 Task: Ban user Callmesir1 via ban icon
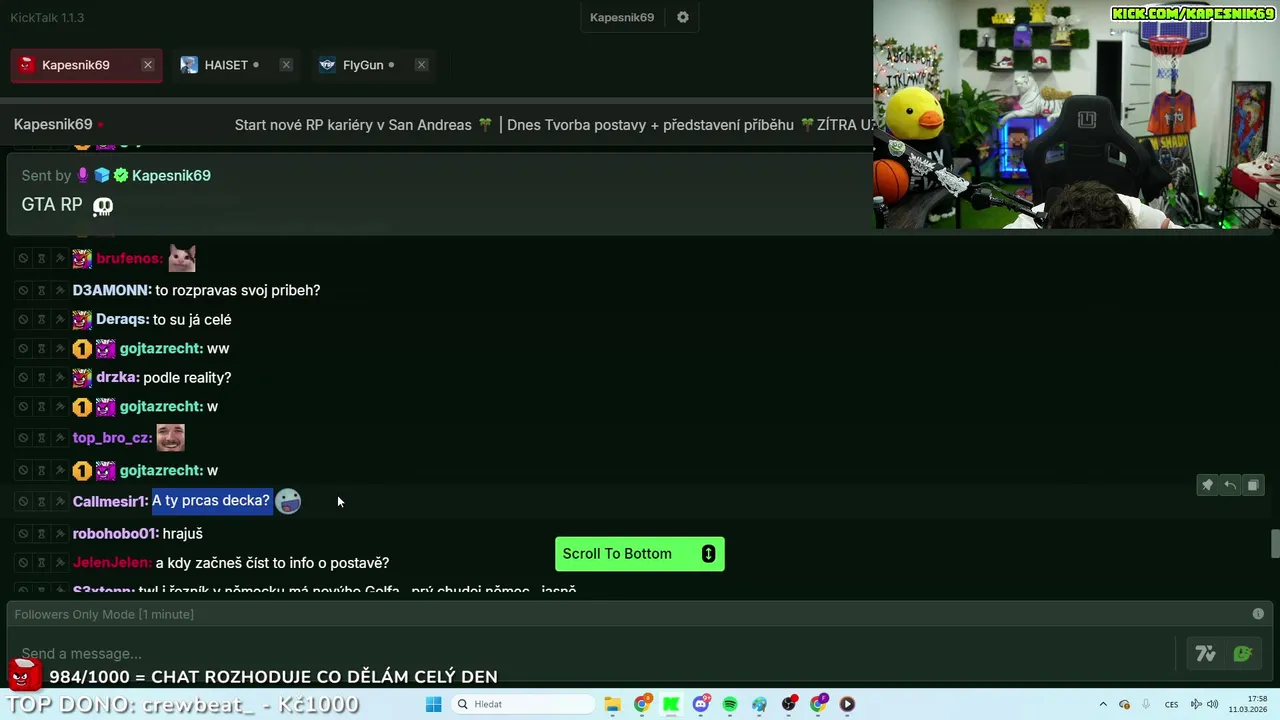[23, 501]
